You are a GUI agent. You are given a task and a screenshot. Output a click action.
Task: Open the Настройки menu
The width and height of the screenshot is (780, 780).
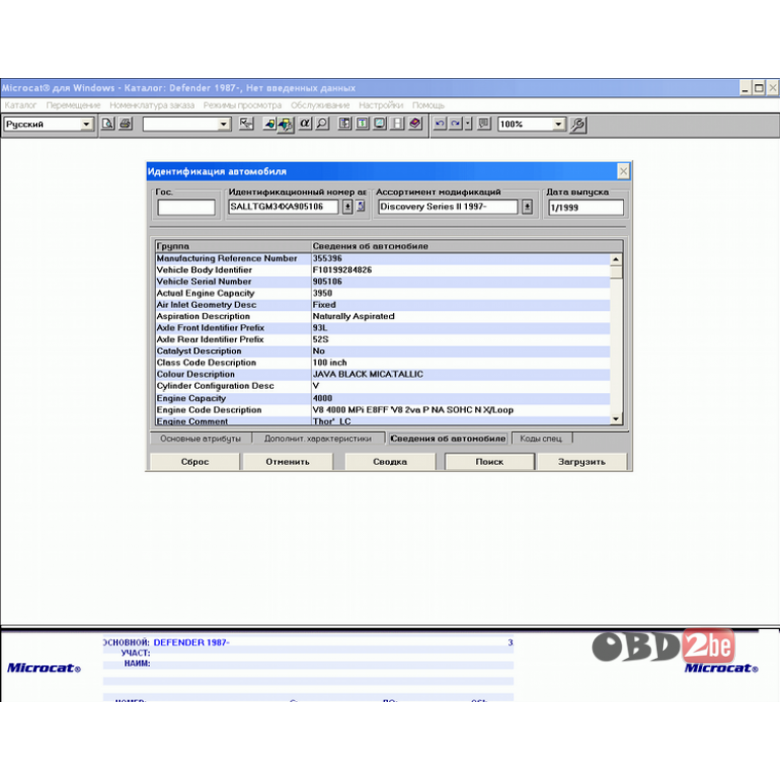coord(381,105)
